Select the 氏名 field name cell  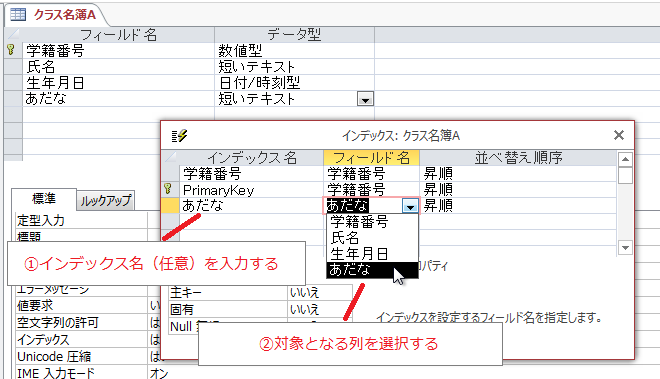(118, 67)
